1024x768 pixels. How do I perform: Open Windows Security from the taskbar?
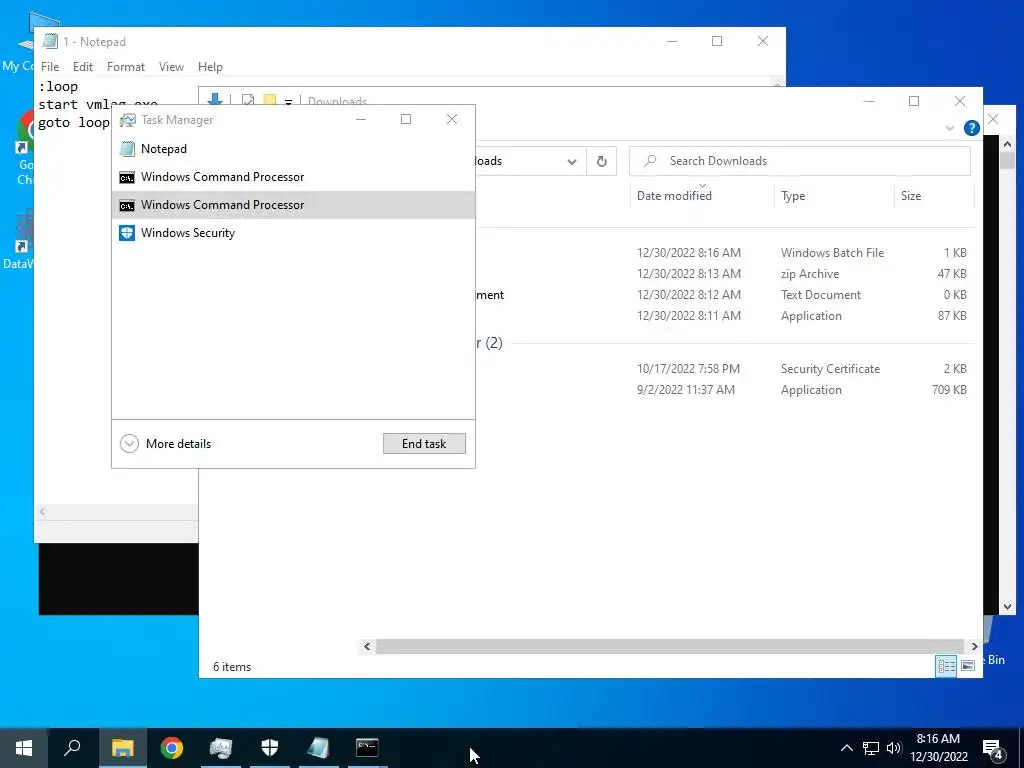coord(270,748)
